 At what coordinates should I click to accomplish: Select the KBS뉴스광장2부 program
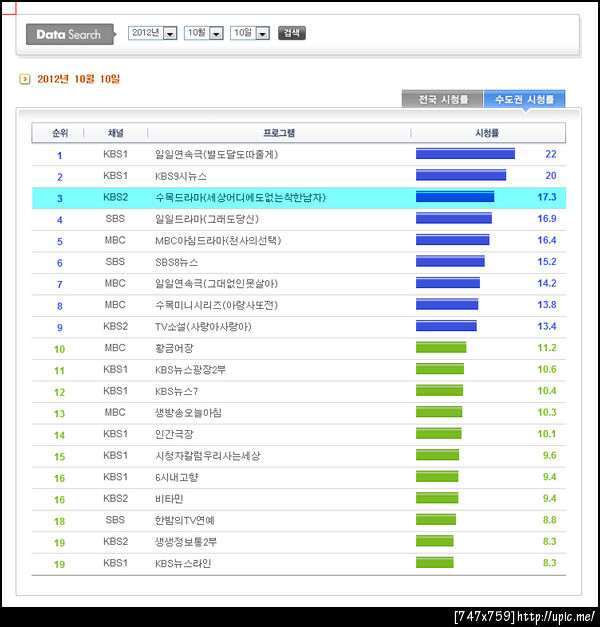190,370
